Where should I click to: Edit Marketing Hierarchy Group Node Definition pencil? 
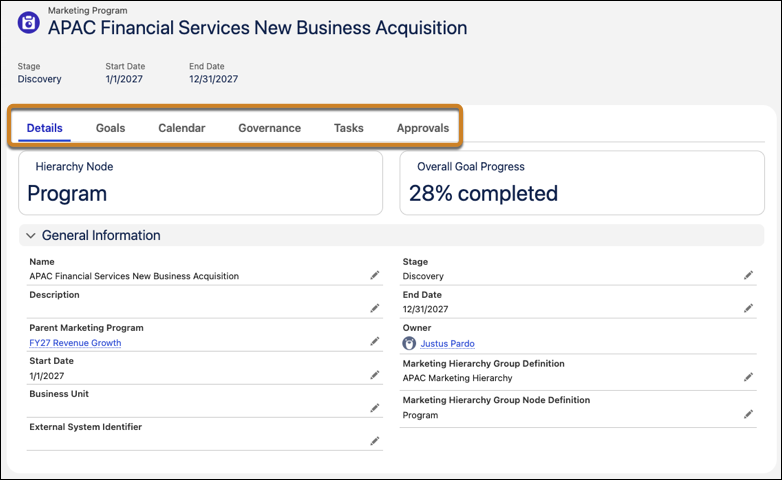[748, 414]
